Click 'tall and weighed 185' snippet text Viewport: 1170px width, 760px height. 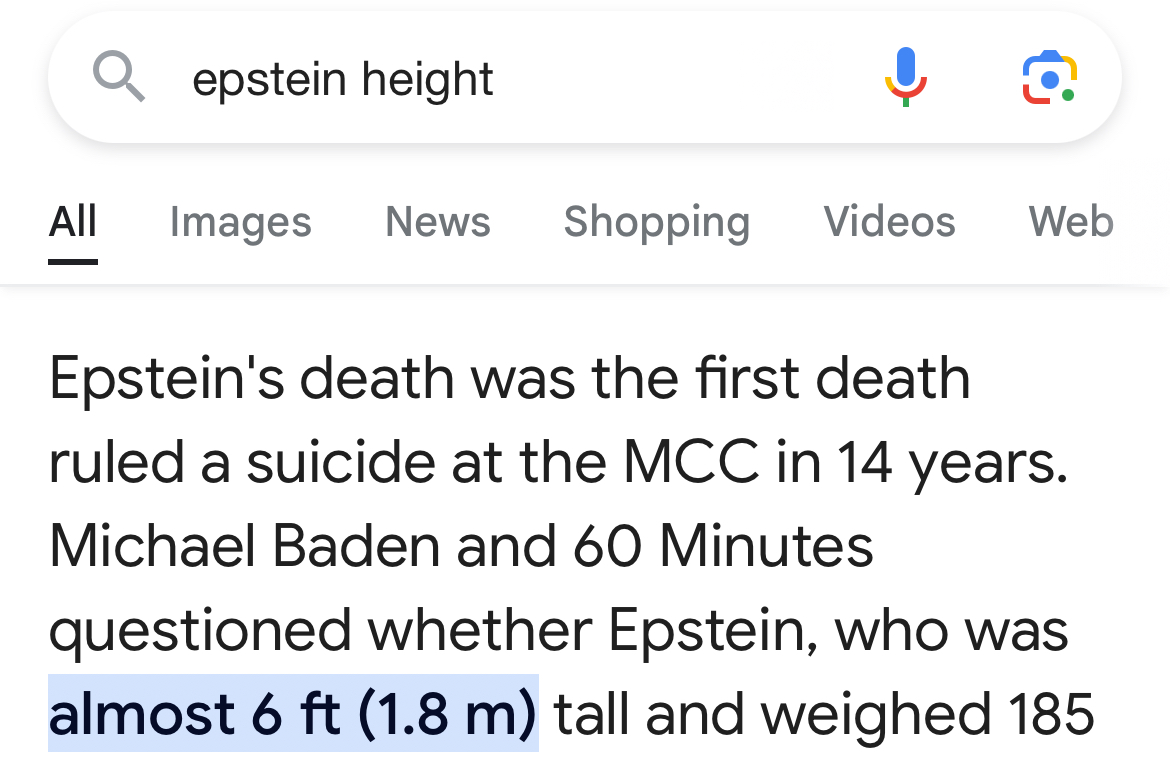[x=824, y=714]
